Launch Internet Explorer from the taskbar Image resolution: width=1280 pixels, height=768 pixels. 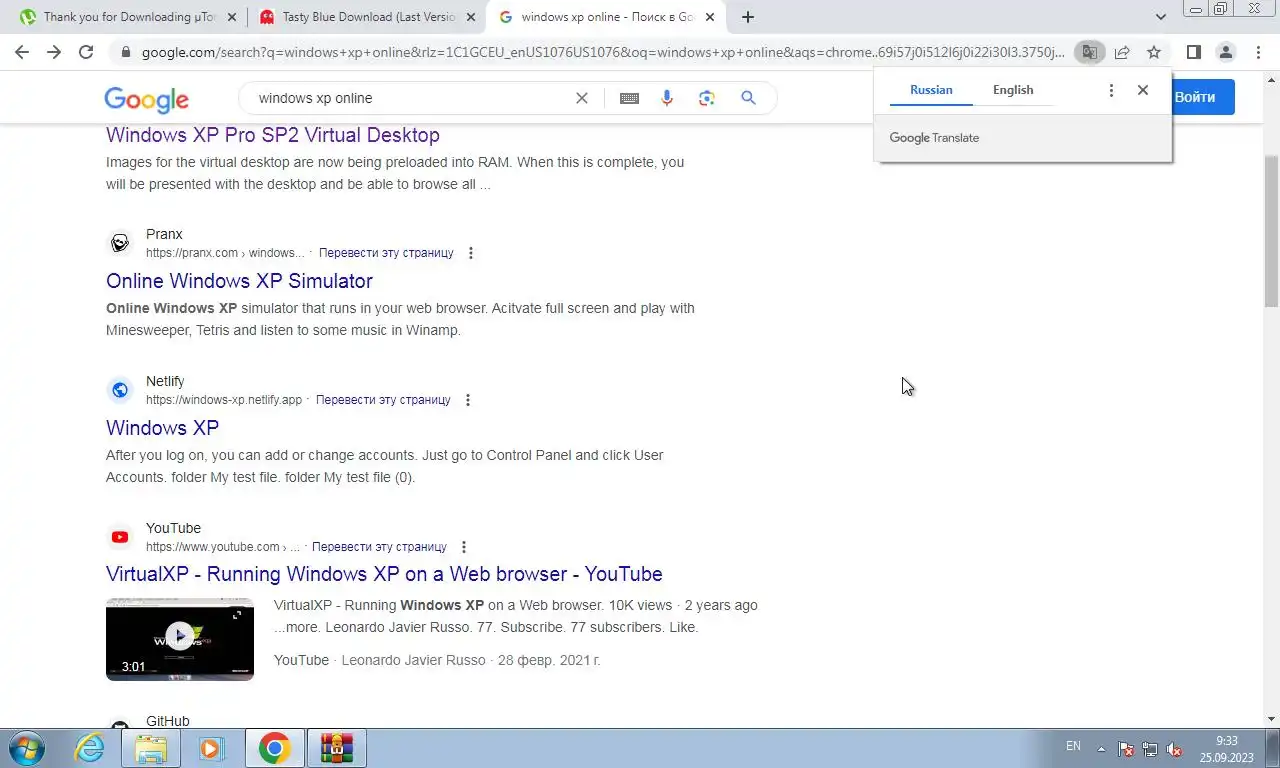click(x=89, y=748)
